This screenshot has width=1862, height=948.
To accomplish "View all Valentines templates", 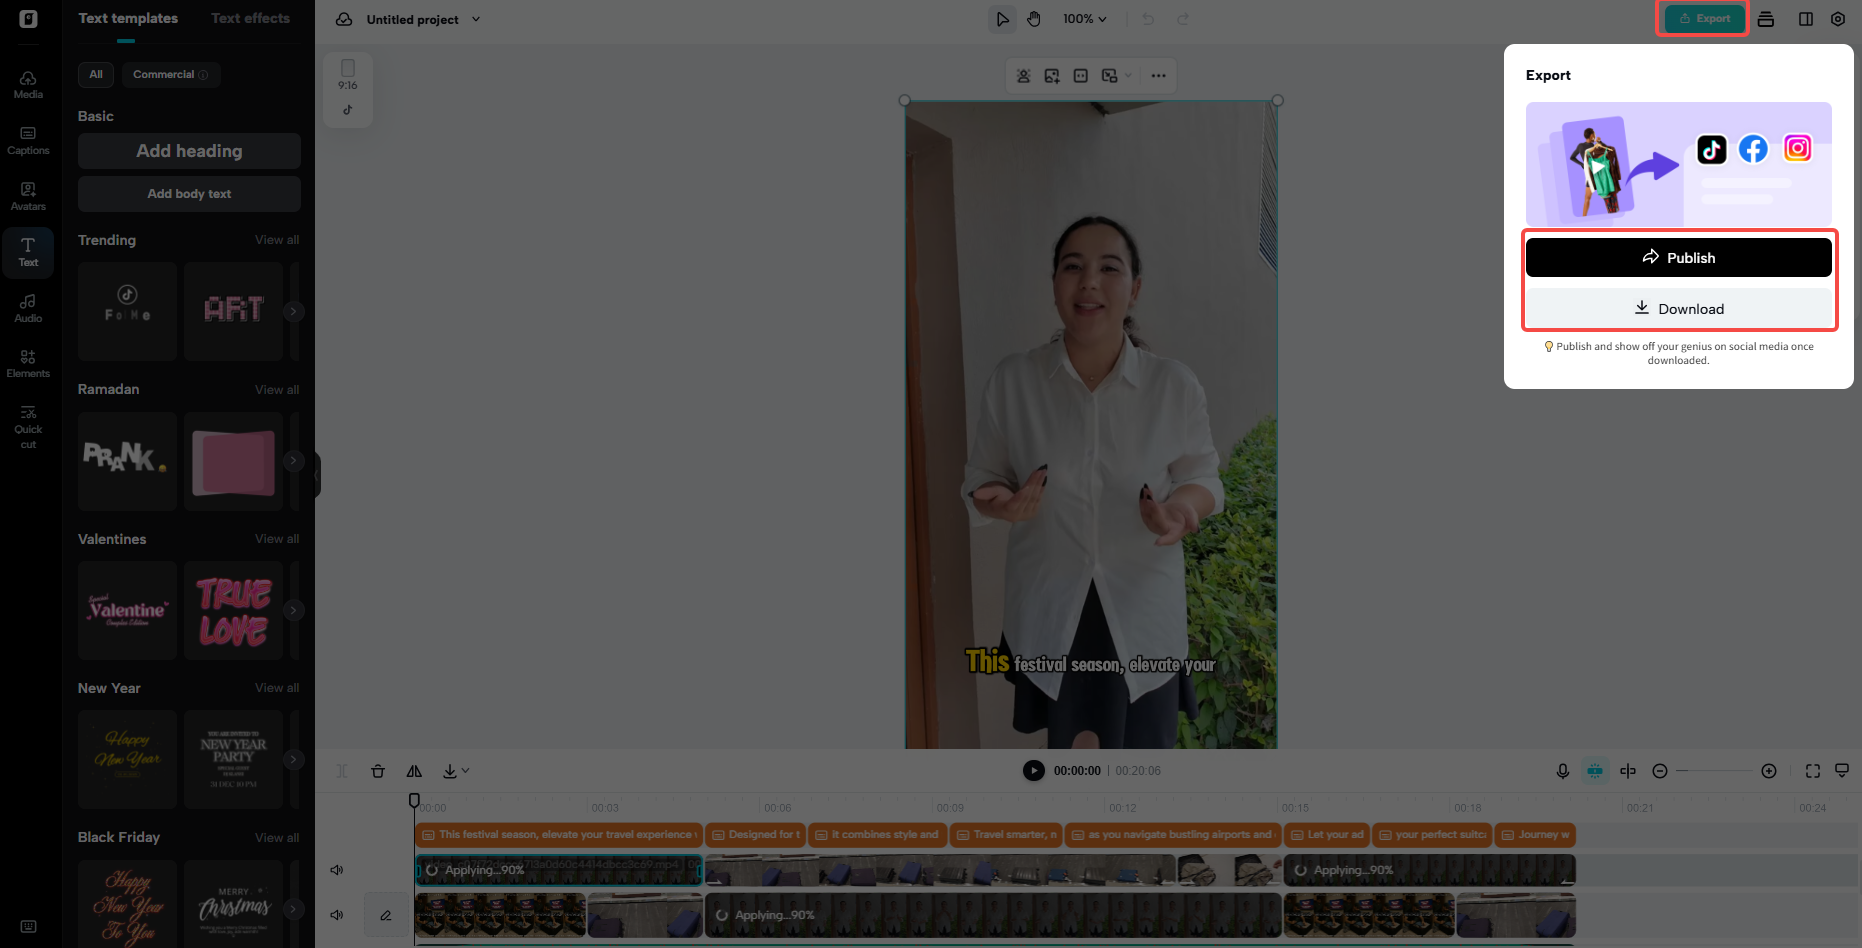I will 277,538.
